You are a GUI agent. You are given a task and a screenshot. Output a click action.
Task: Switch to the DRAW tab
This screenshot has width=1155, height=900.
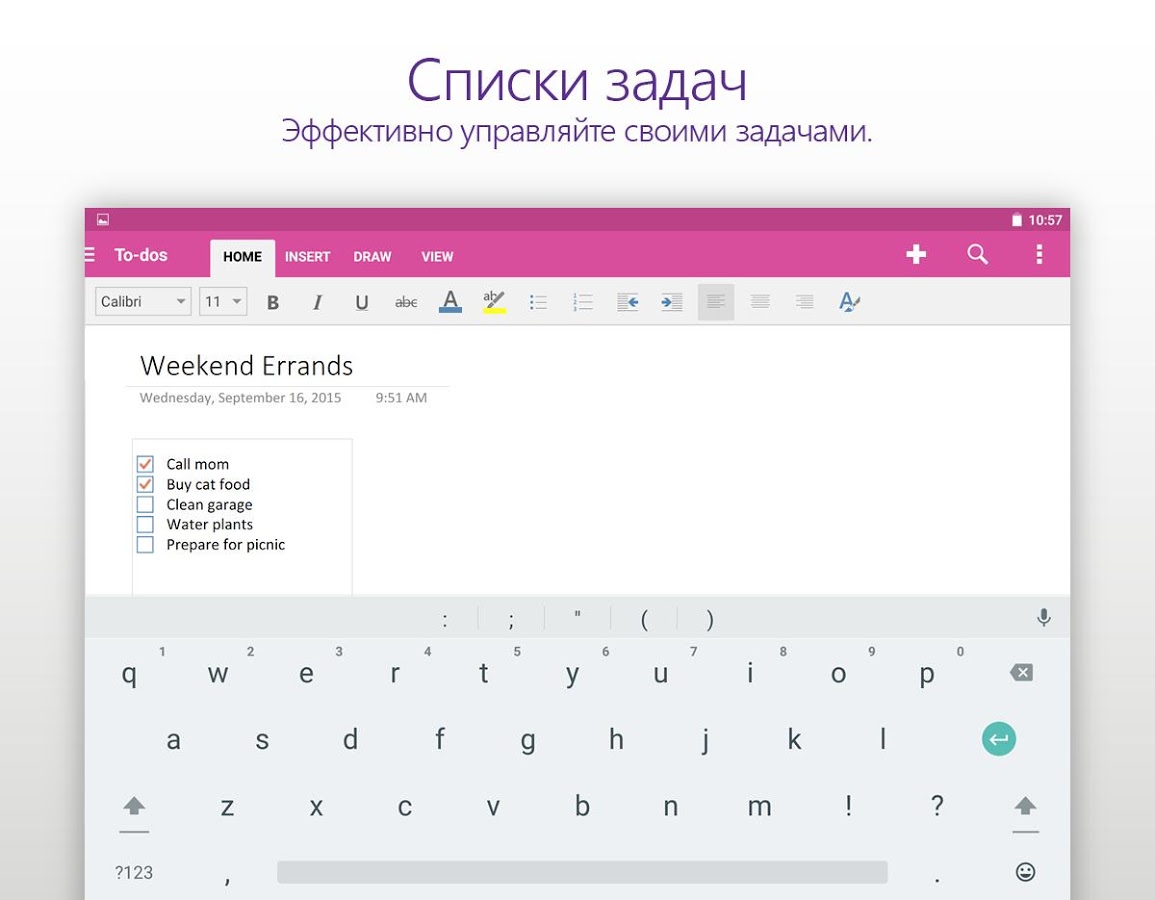click(372, 257)
